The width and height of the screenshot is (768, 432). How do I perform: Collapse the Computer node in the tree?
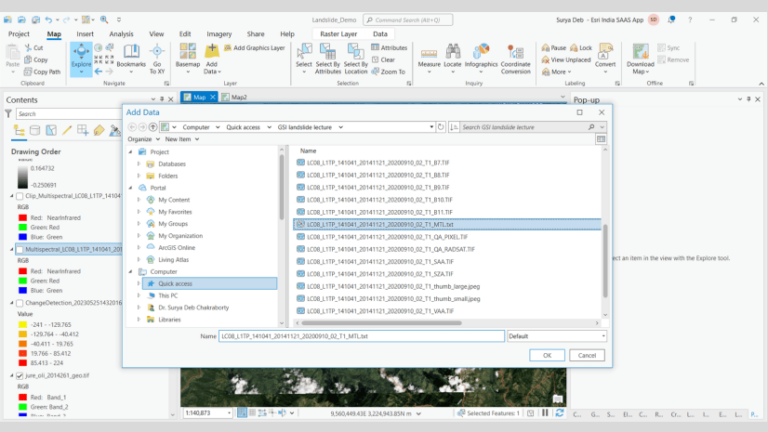(131, 271)
